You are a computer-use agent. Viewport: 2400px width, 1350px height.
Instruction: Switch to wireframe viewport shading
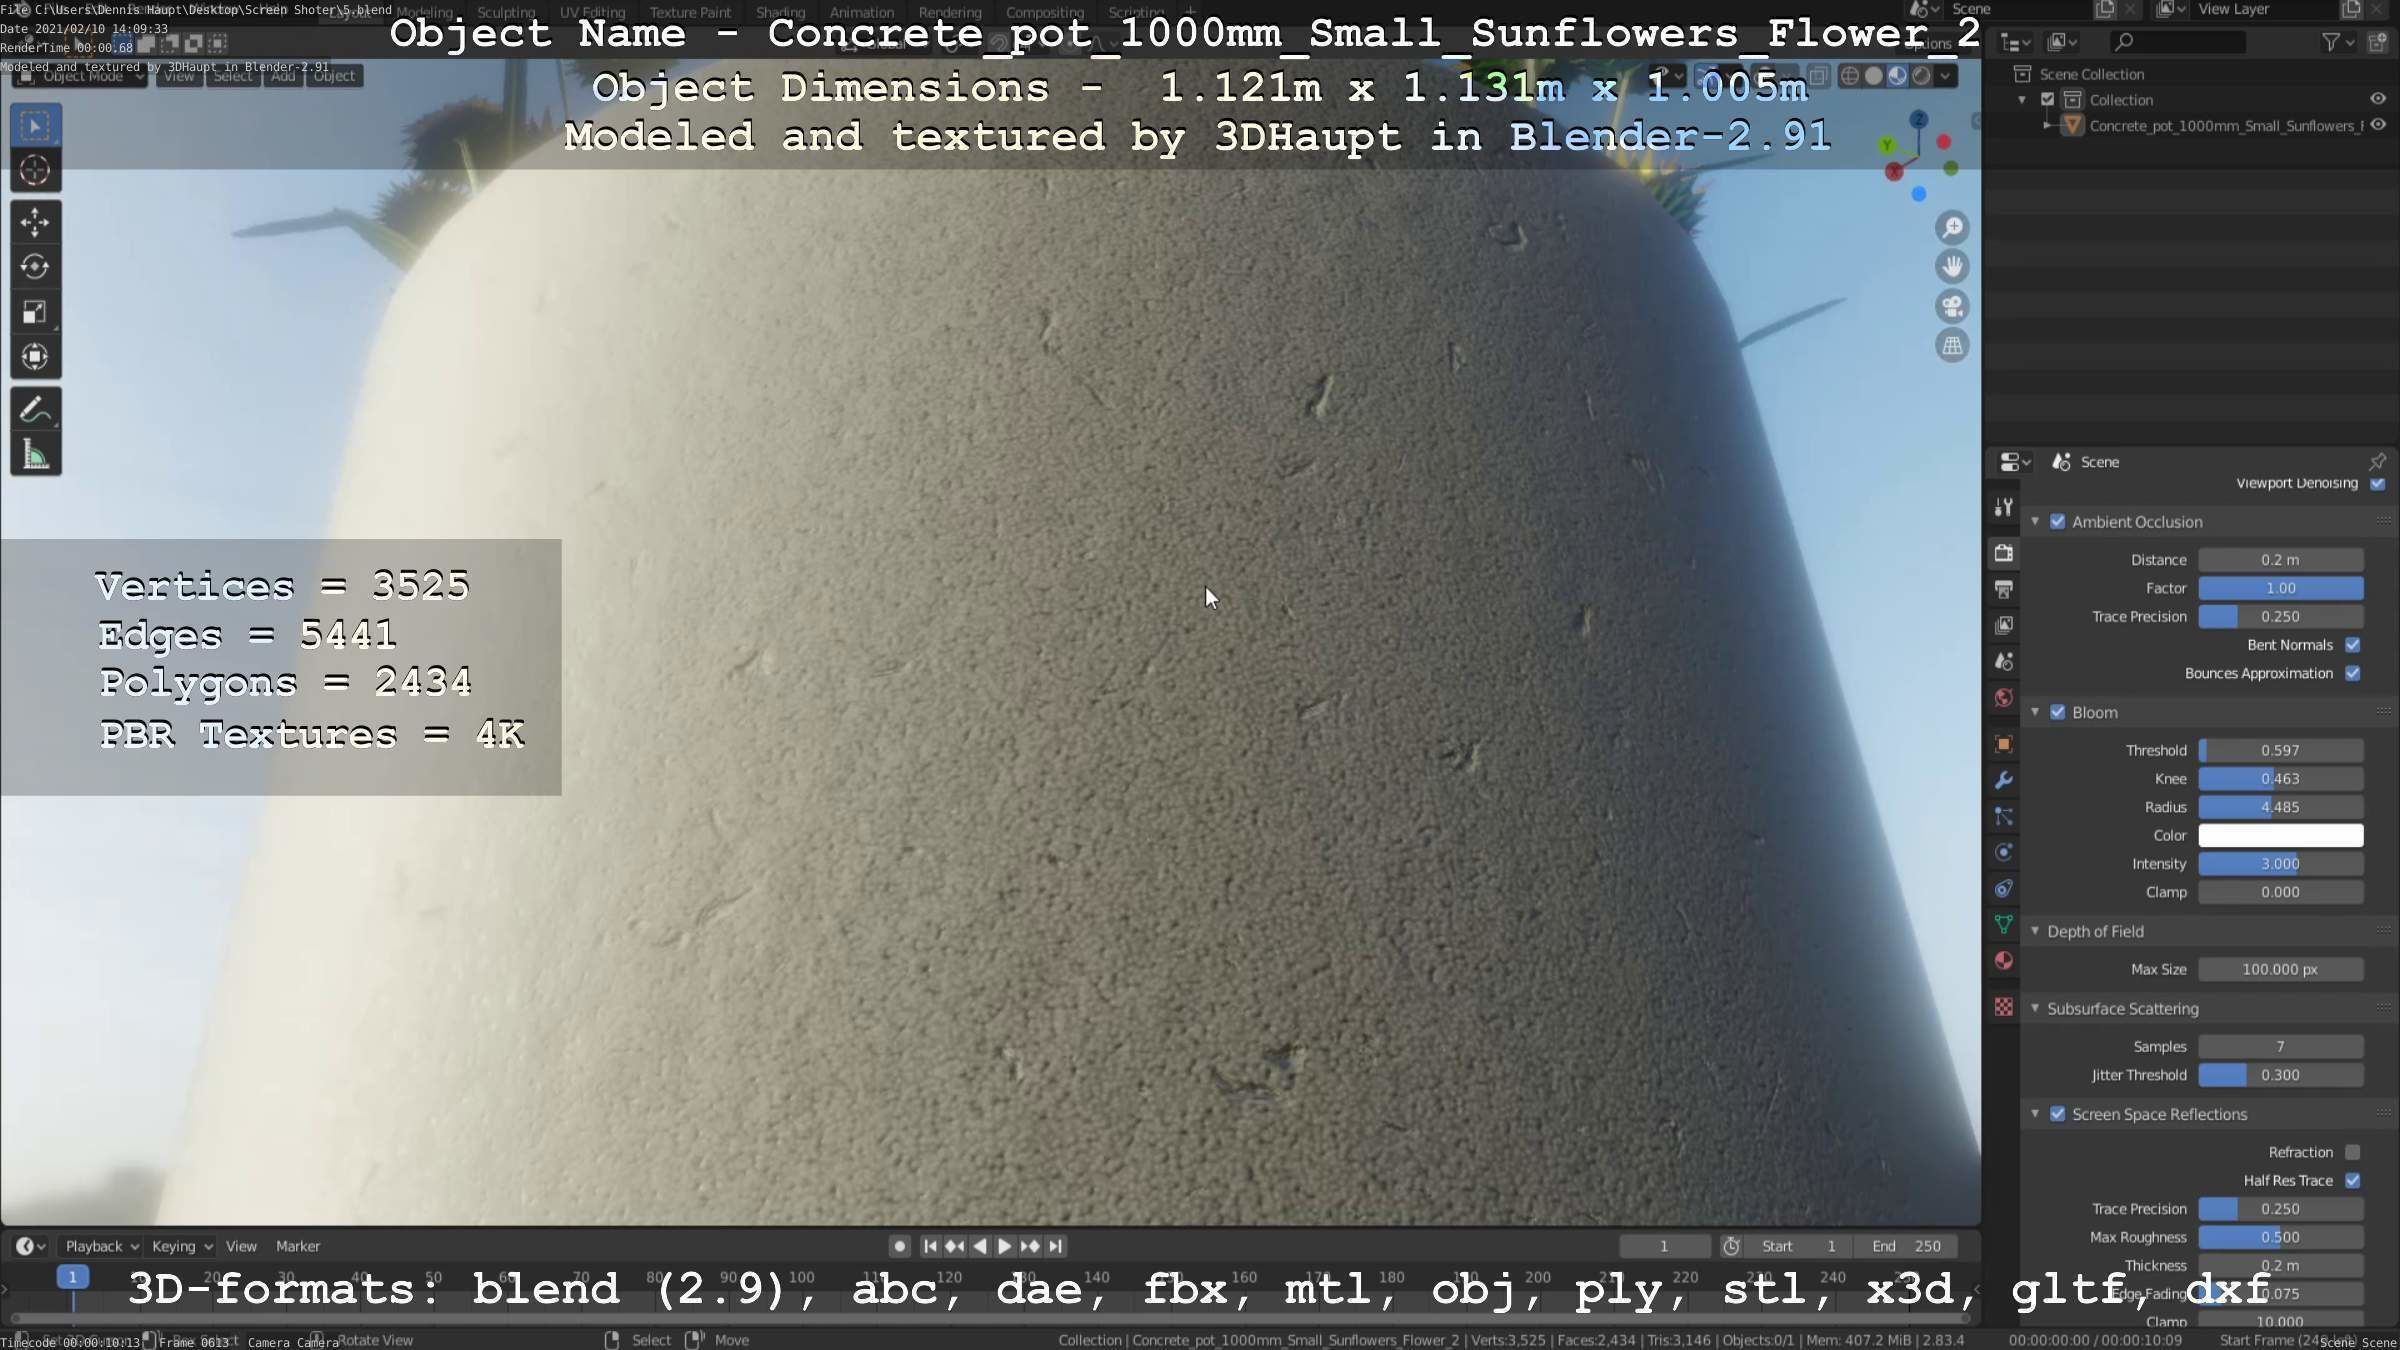click(x=1850, y=76)
